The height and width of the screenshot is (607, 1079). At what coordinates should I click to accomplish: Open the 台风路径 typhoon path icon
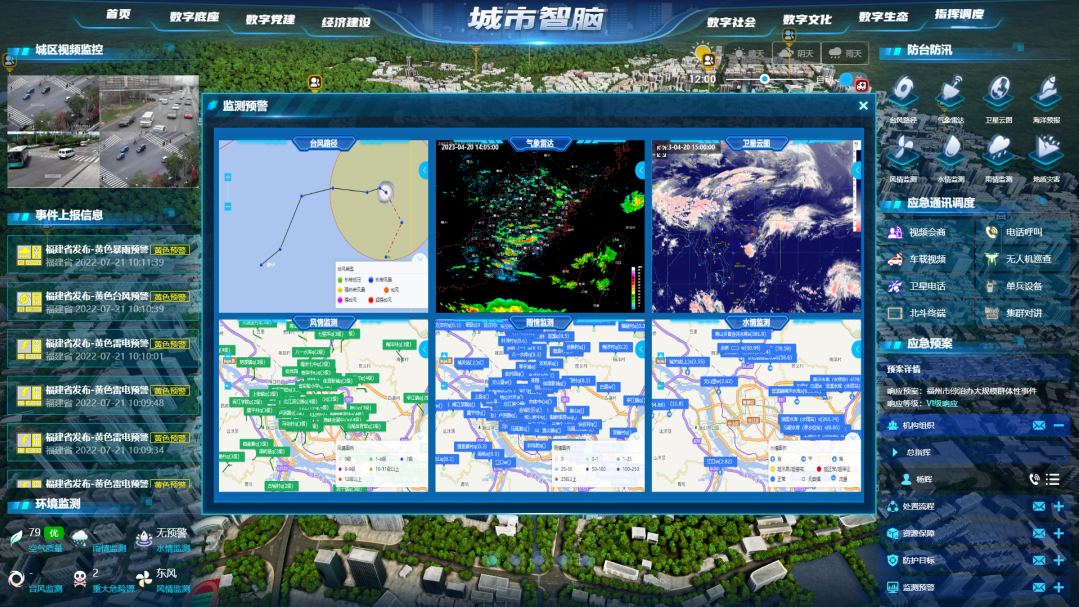tap(903, 94)
